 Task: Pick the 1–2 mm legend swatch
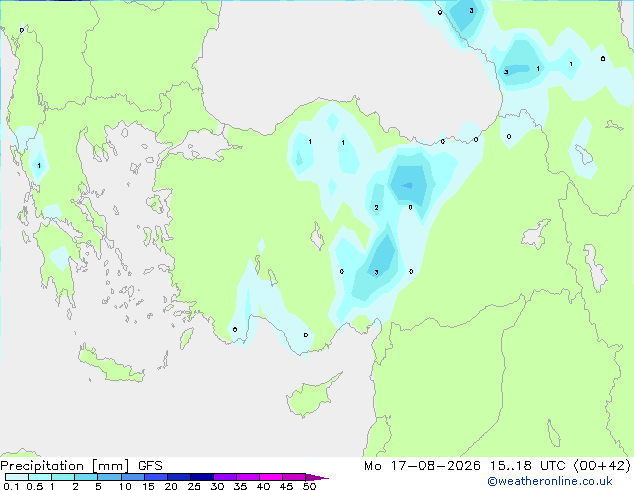(x=63, y=477)
